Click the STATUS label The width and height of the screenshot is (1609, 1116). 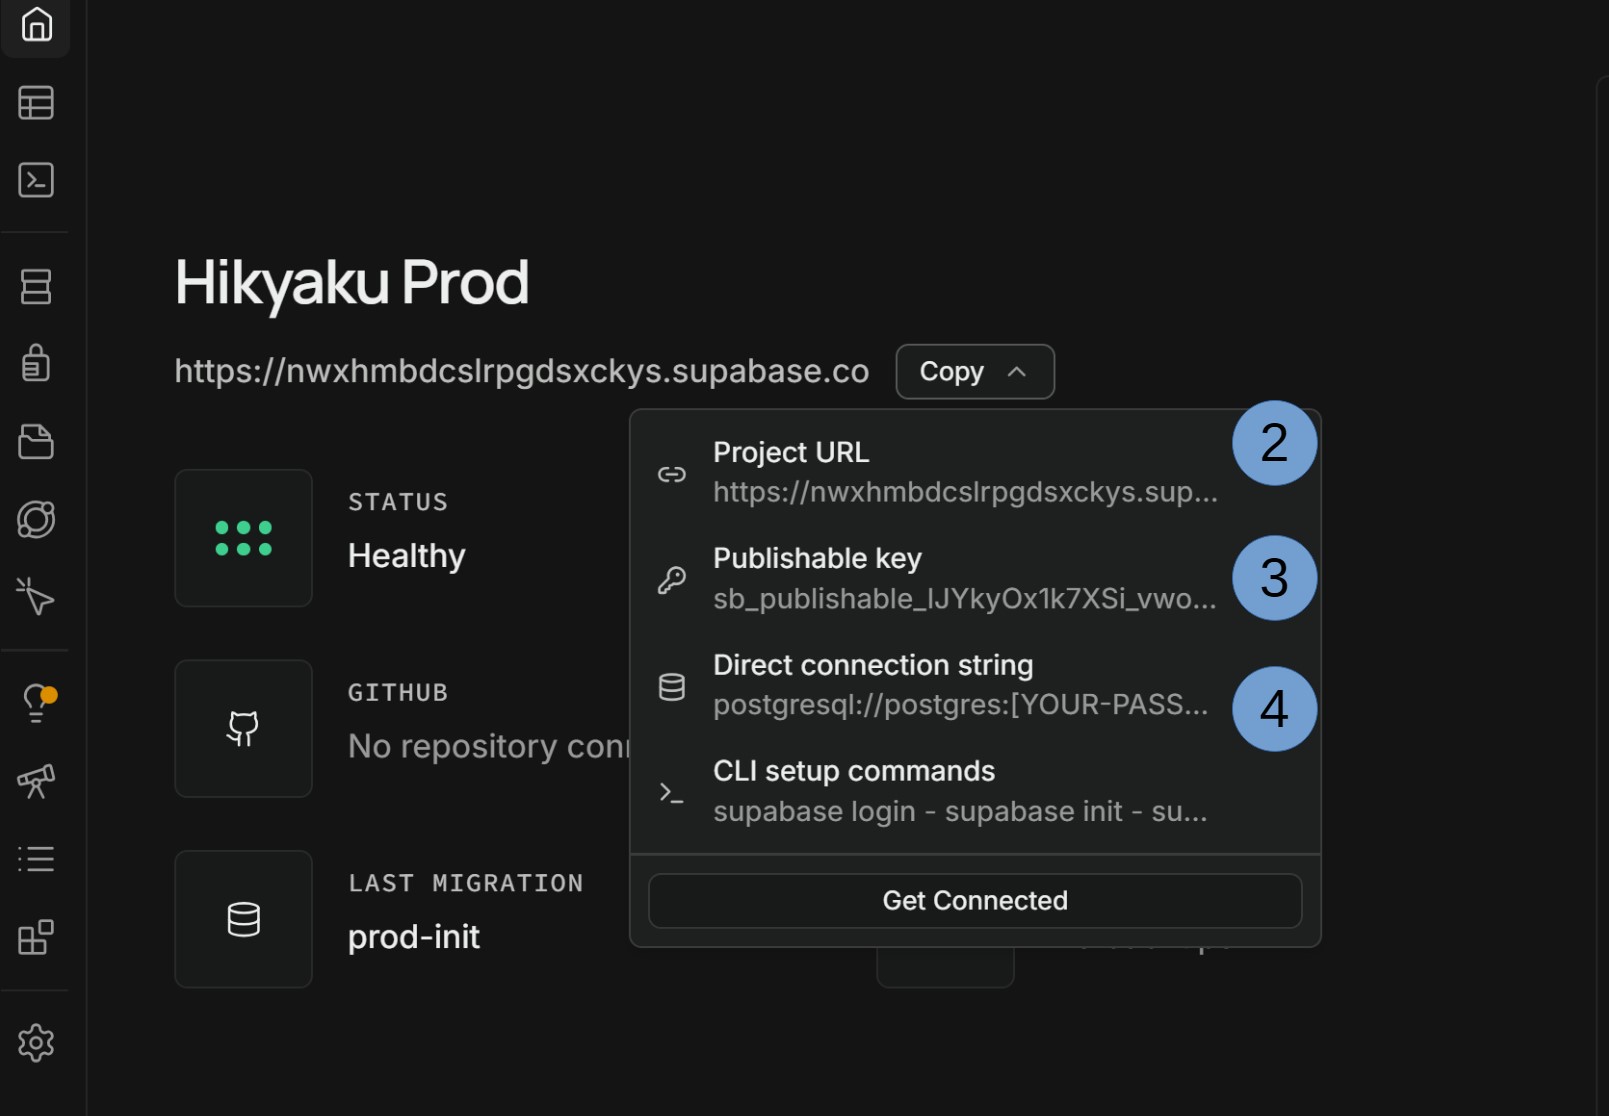pyautogui.click(x=398, y=502)
